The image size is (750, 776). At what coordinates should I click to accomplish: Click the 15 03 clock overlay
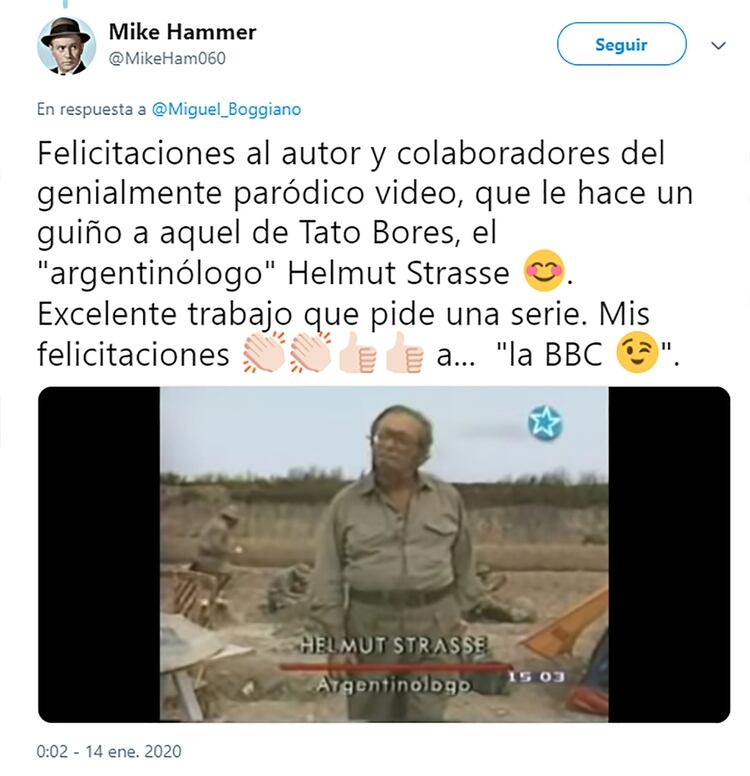[537, 677]
